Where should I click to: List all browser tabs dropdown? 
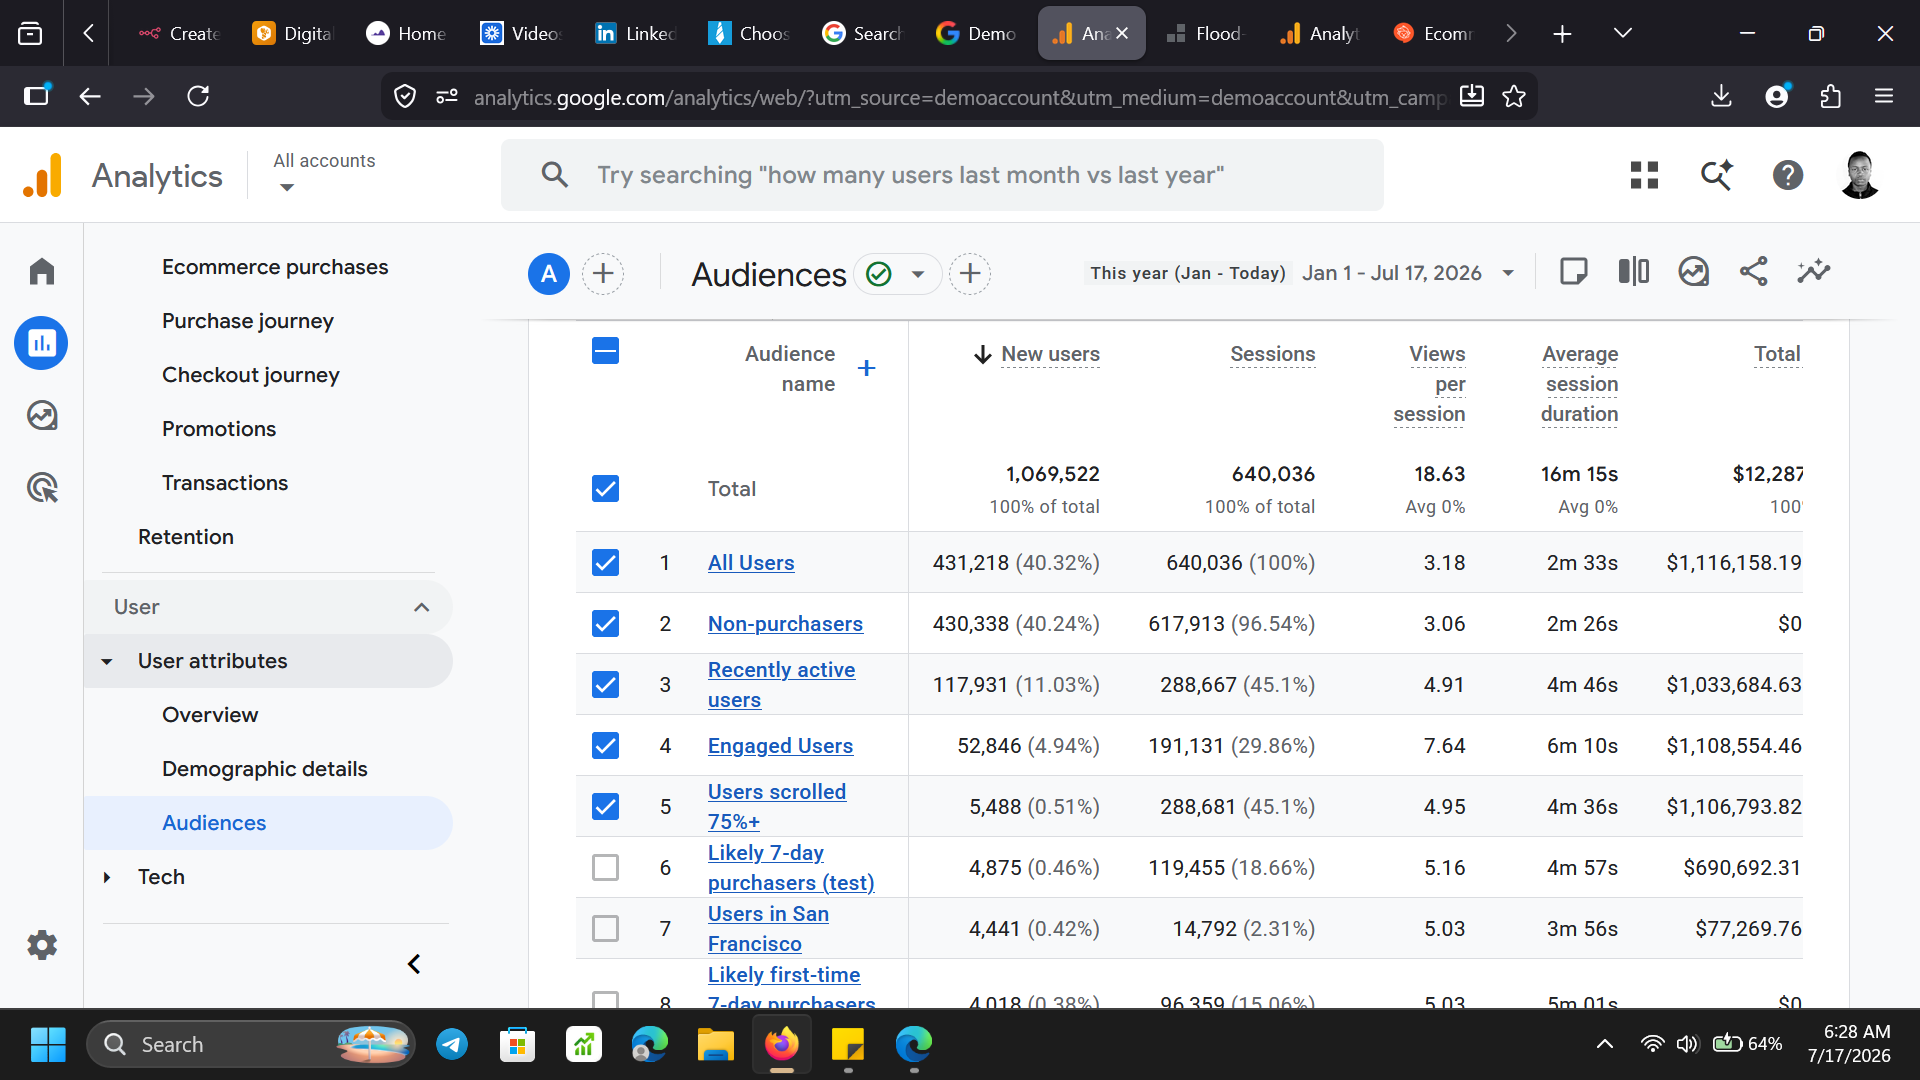pos(1623,33)
